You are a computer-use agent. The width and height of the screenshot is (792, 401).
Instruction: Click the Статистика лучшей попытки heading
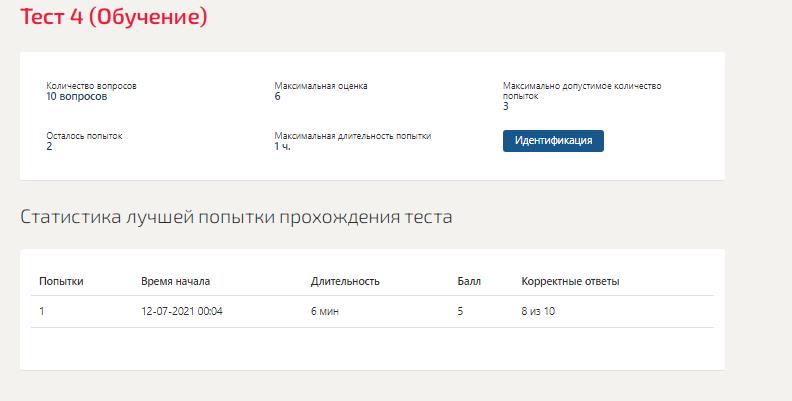point(236,217)
